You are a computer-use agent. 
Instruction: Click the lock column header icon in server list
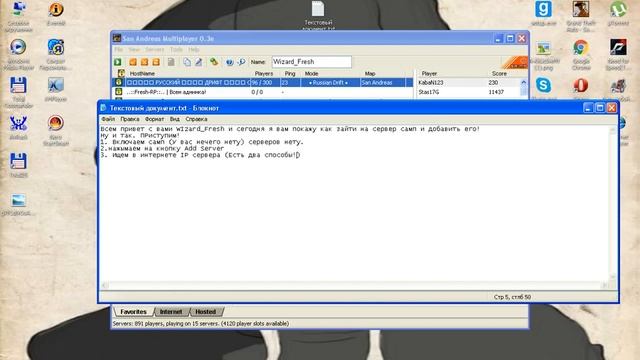(x=121, y=73)
